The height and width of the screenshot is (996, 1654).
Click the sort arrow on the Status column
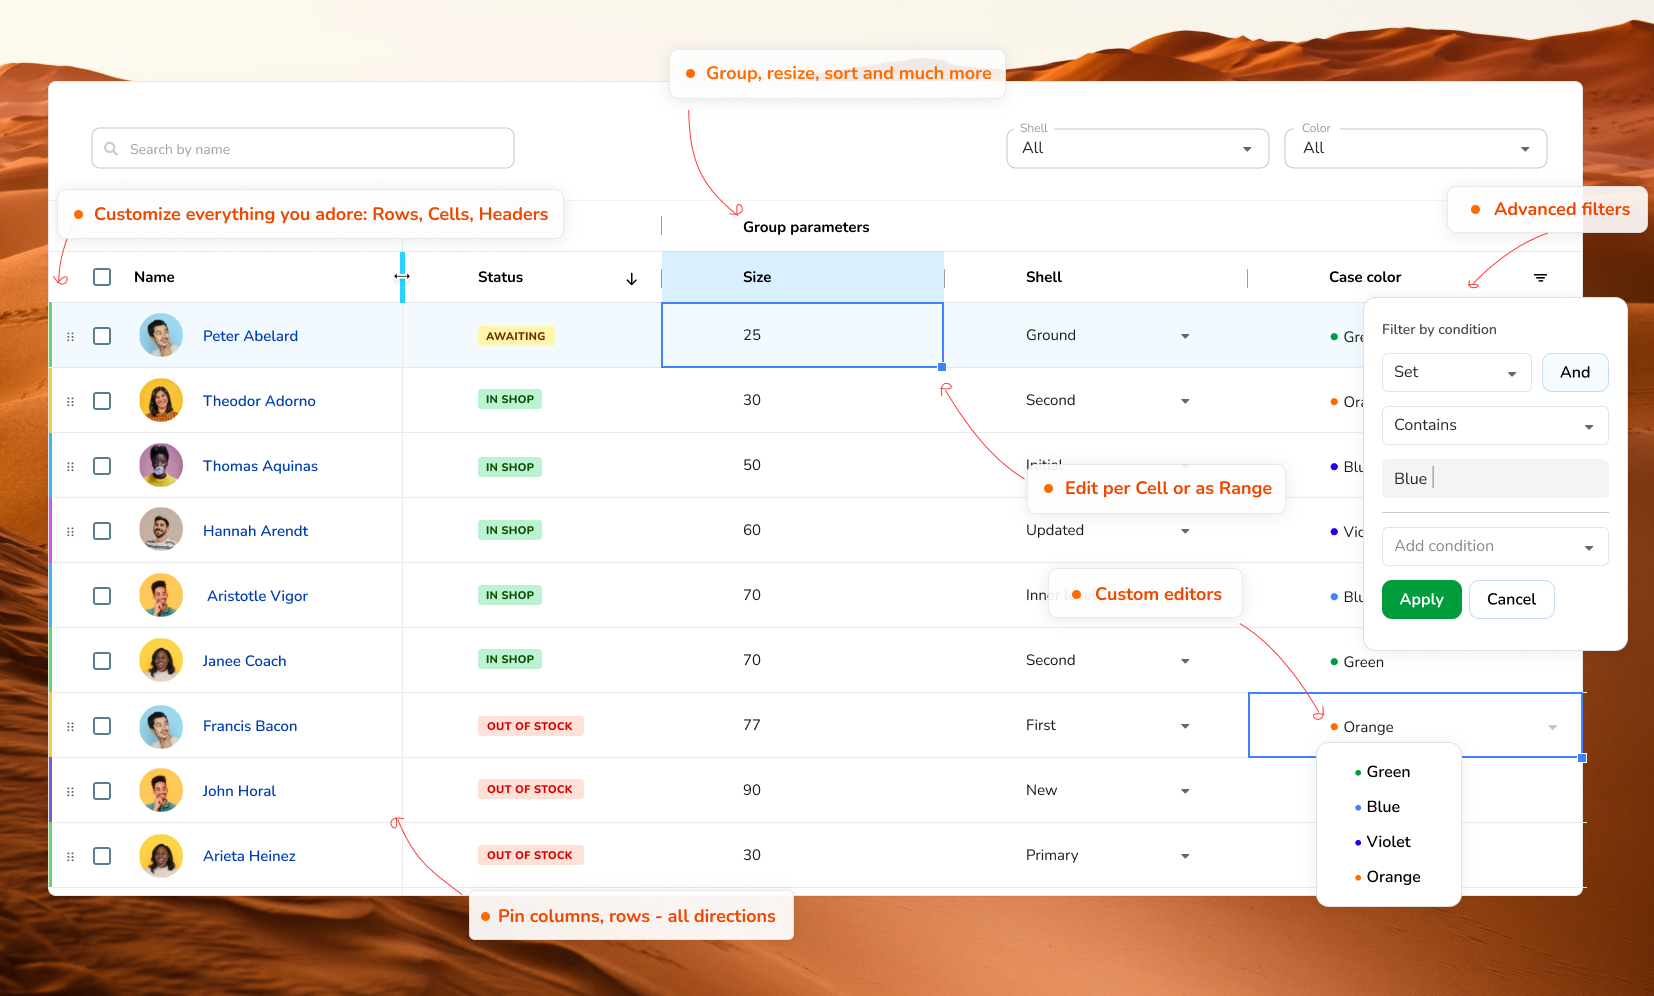[631, 279]
